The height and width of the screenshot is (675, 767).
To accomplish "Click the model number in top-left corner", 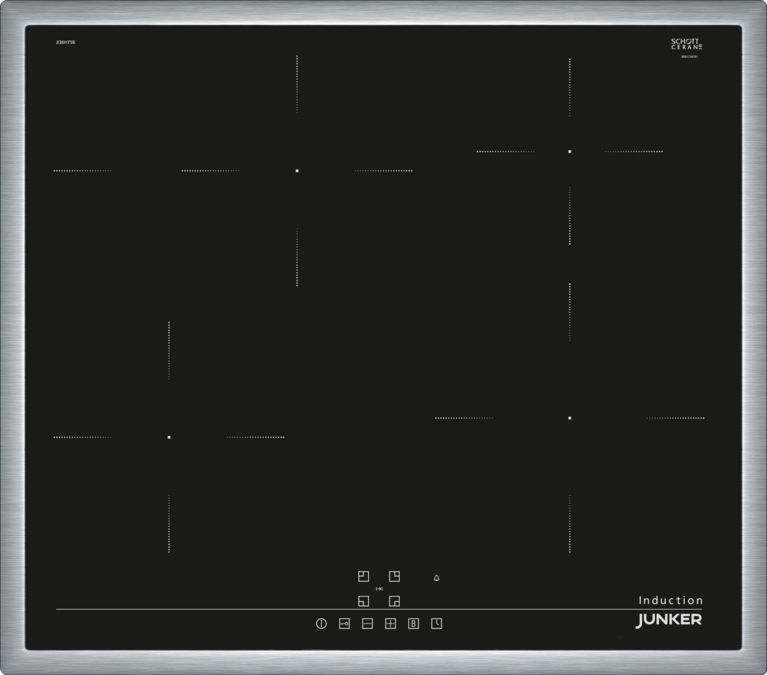I will click(66, 43).
